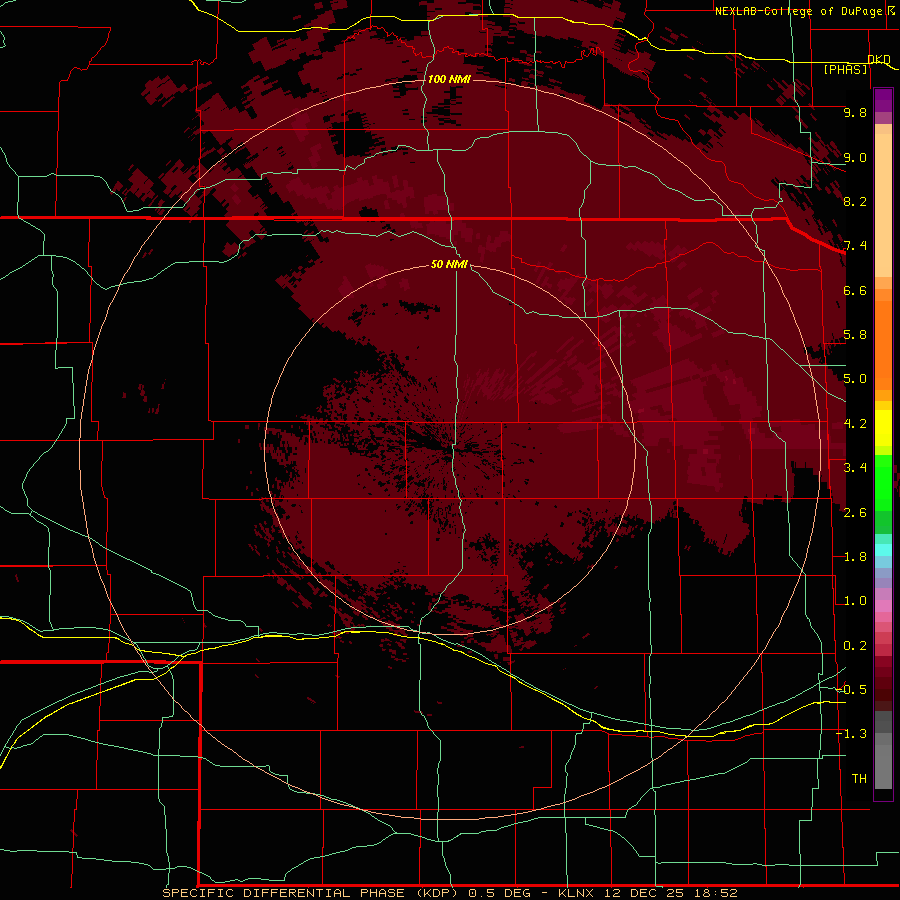
Task: Pick the pink segment of the color bar
Action: point(883,606)
